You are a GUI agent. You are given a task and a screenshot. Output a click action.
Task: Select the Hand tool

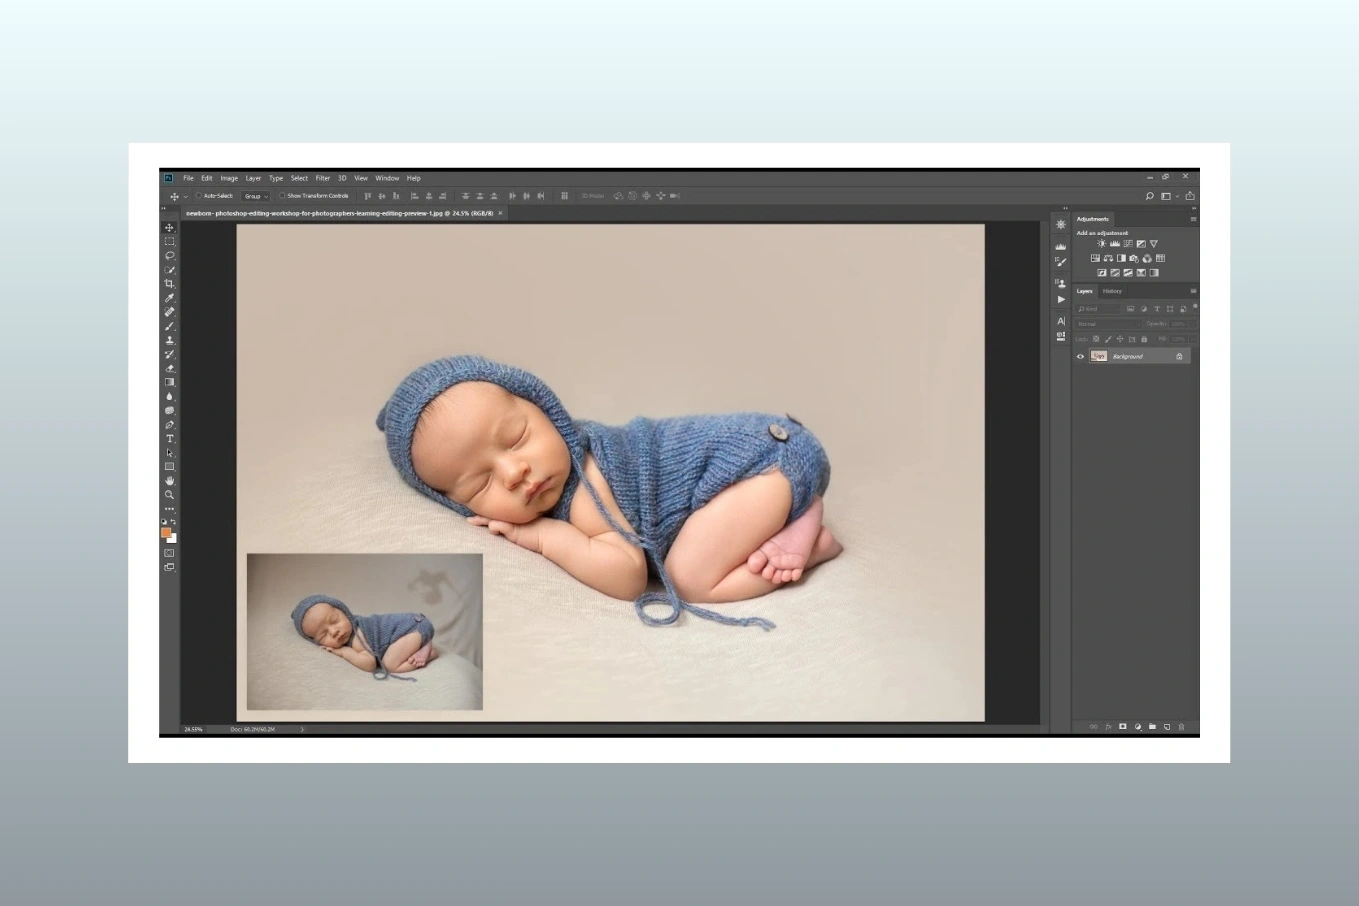(x=169, y=481)
